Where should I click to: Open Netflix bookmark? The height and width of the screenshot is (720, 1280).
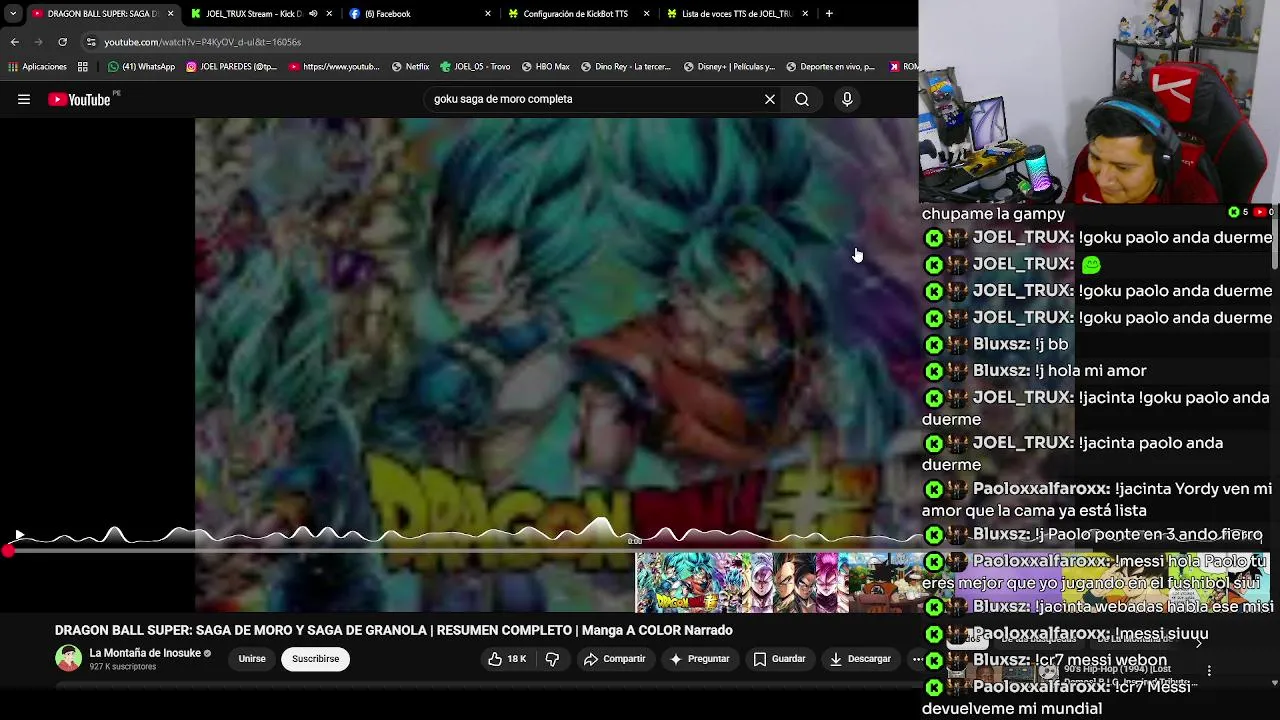pos(411,67)
